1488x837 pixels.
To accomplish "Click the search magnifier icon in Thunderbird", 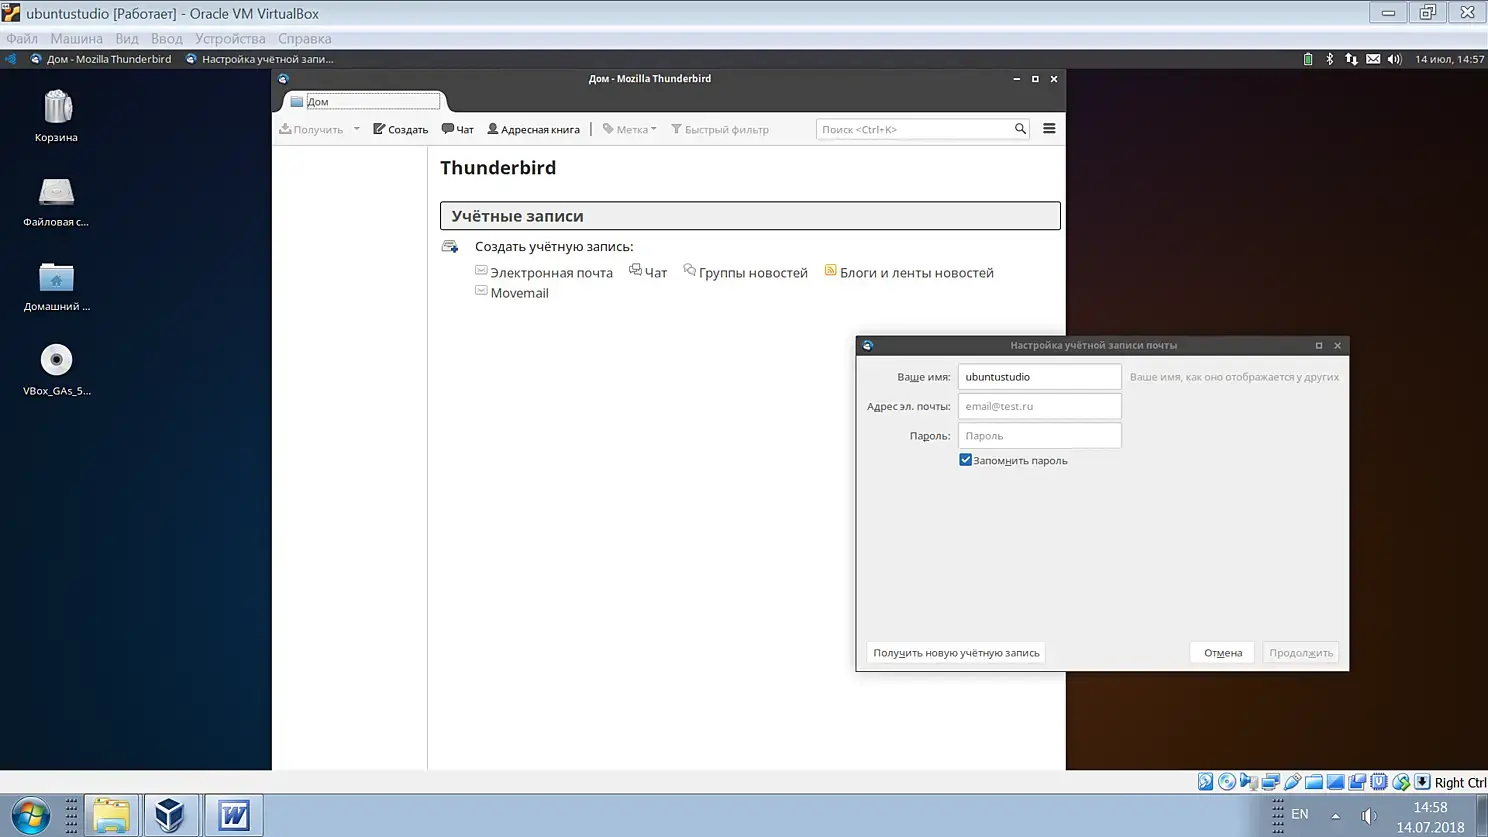I will pos(1020,129).
